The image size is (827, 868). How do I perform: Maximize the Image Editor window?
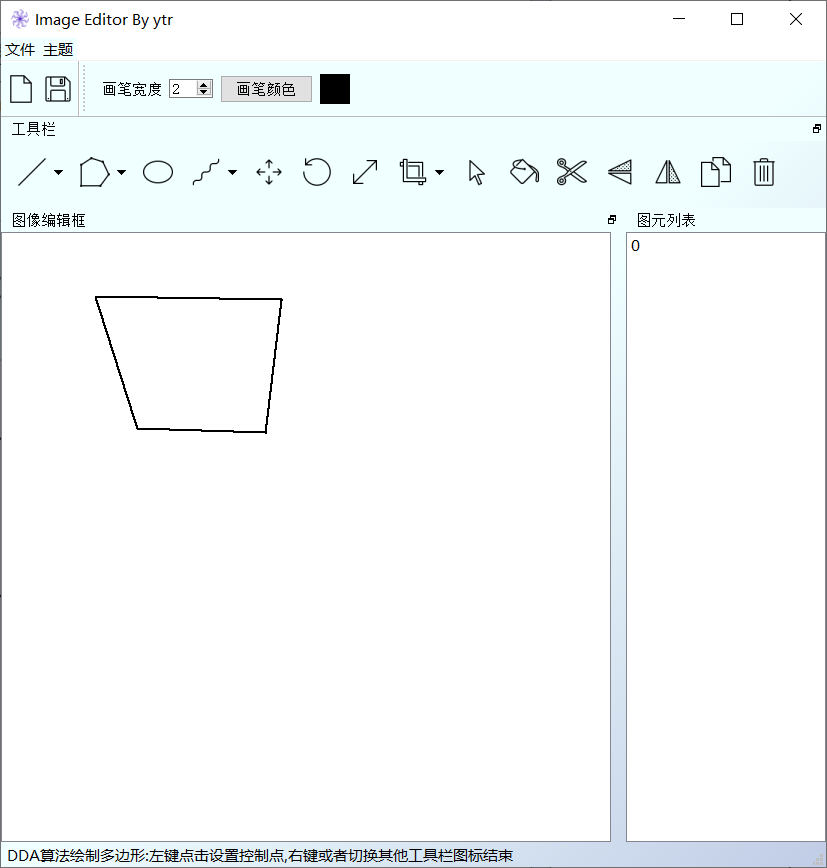tap(737, 19)
